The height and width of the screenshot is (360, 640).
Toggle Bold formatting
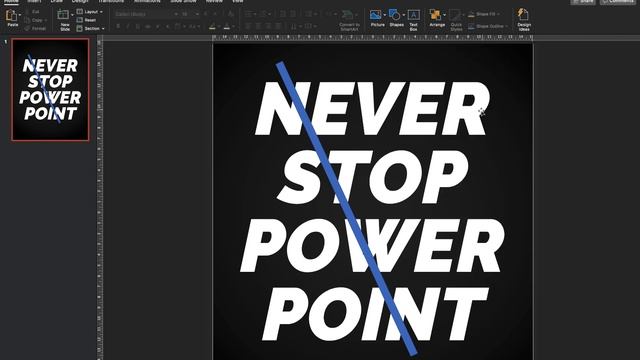118,27
